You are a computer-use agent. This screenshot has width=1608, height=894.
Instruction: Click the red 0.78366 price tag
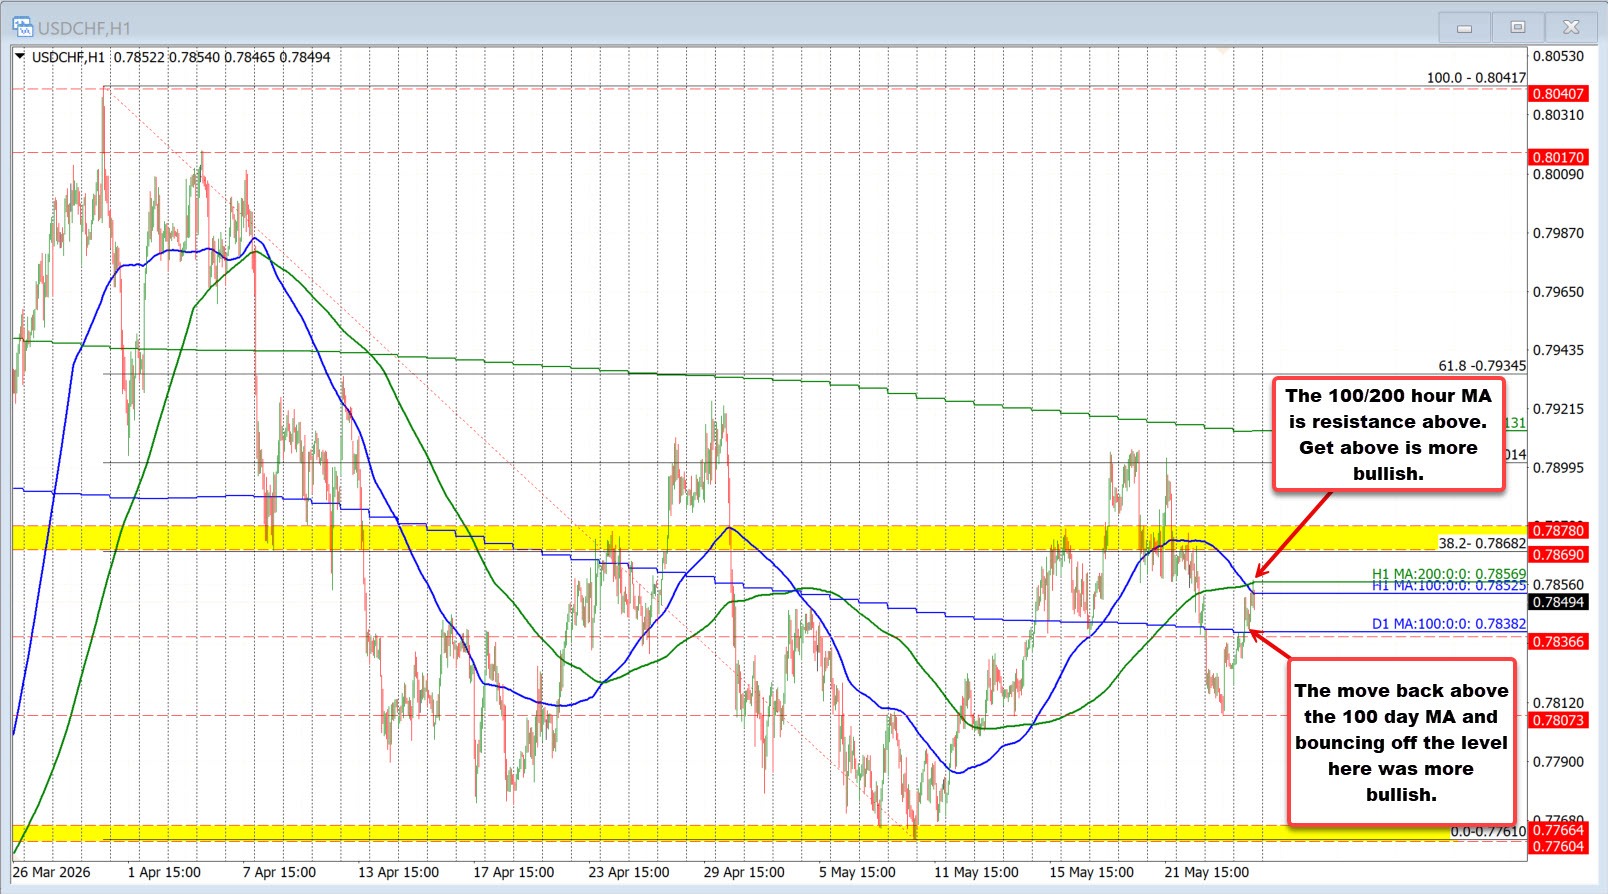coord(1559,641)
